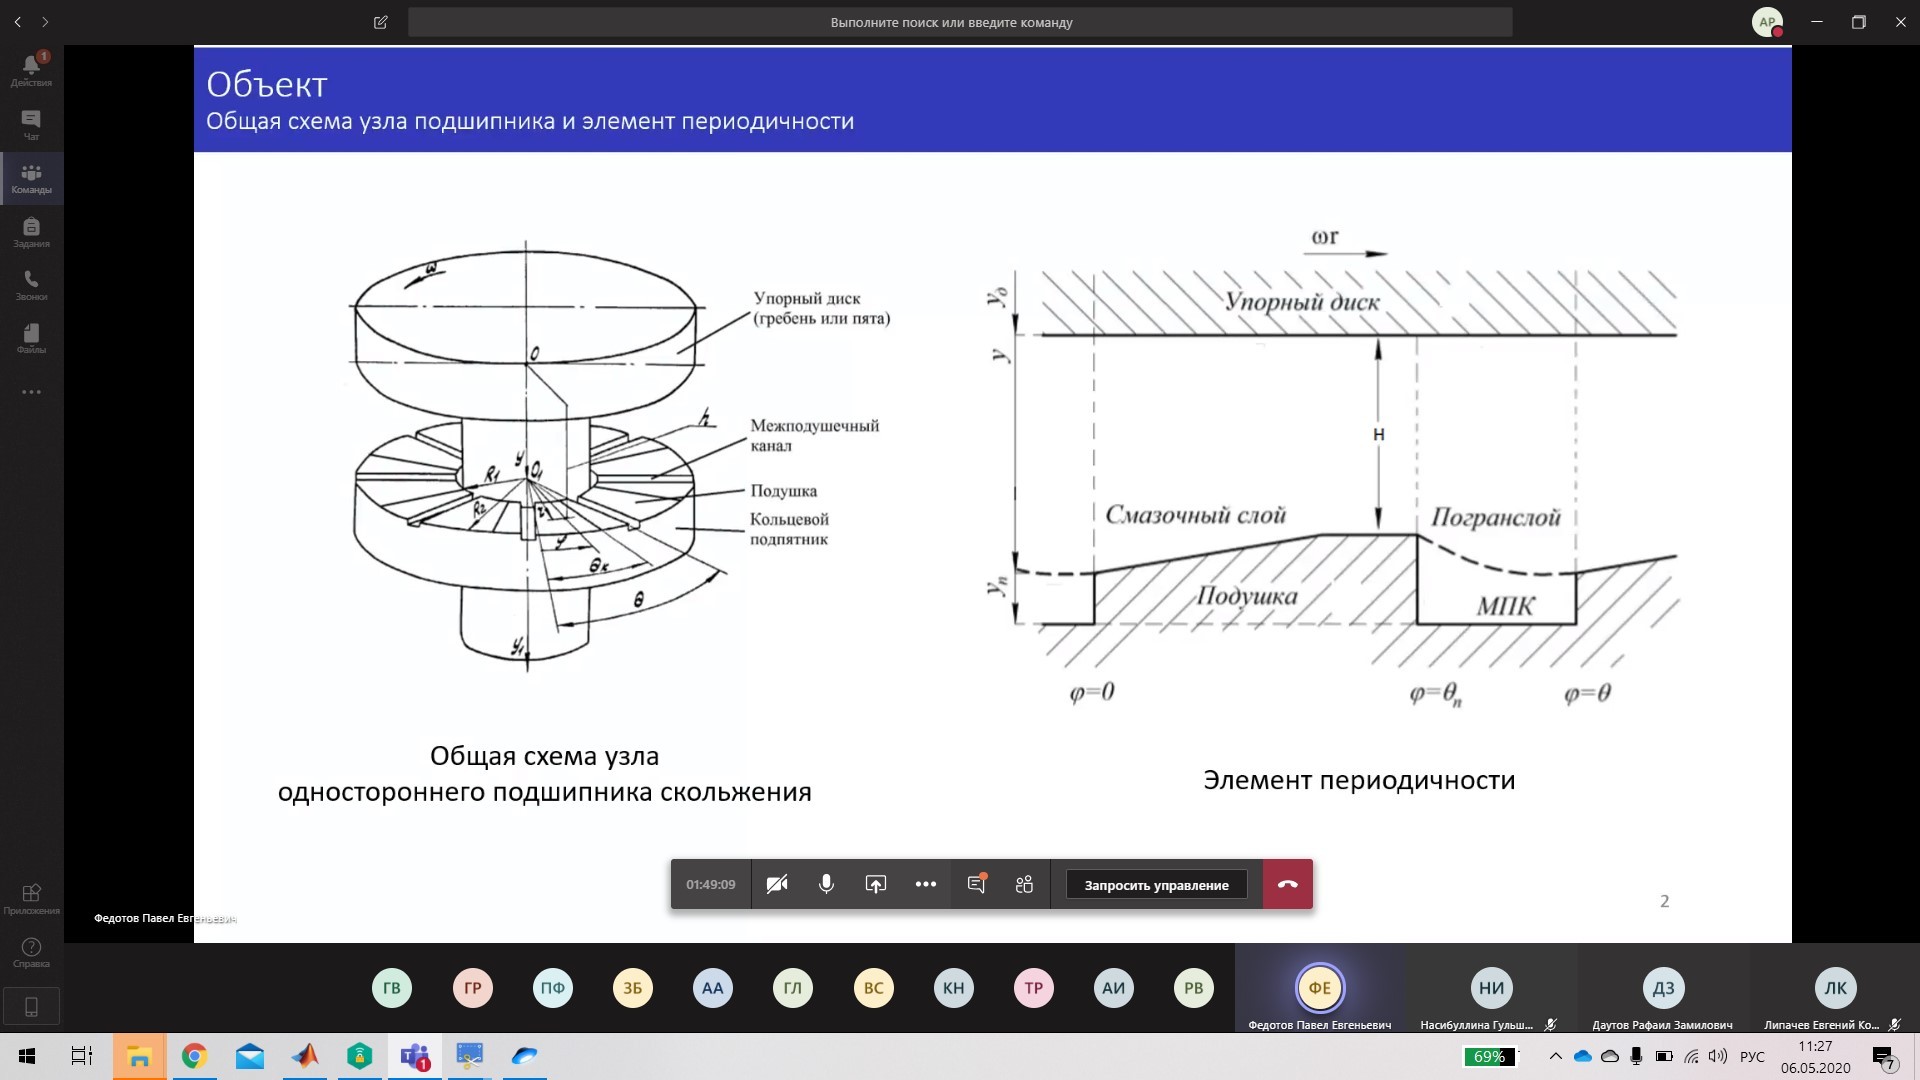The width and height of the screenshot is (1920, 1080).
Task: Open File Explorer from the taskbar
Action: pyautogui.click(x=139, y=1056)
